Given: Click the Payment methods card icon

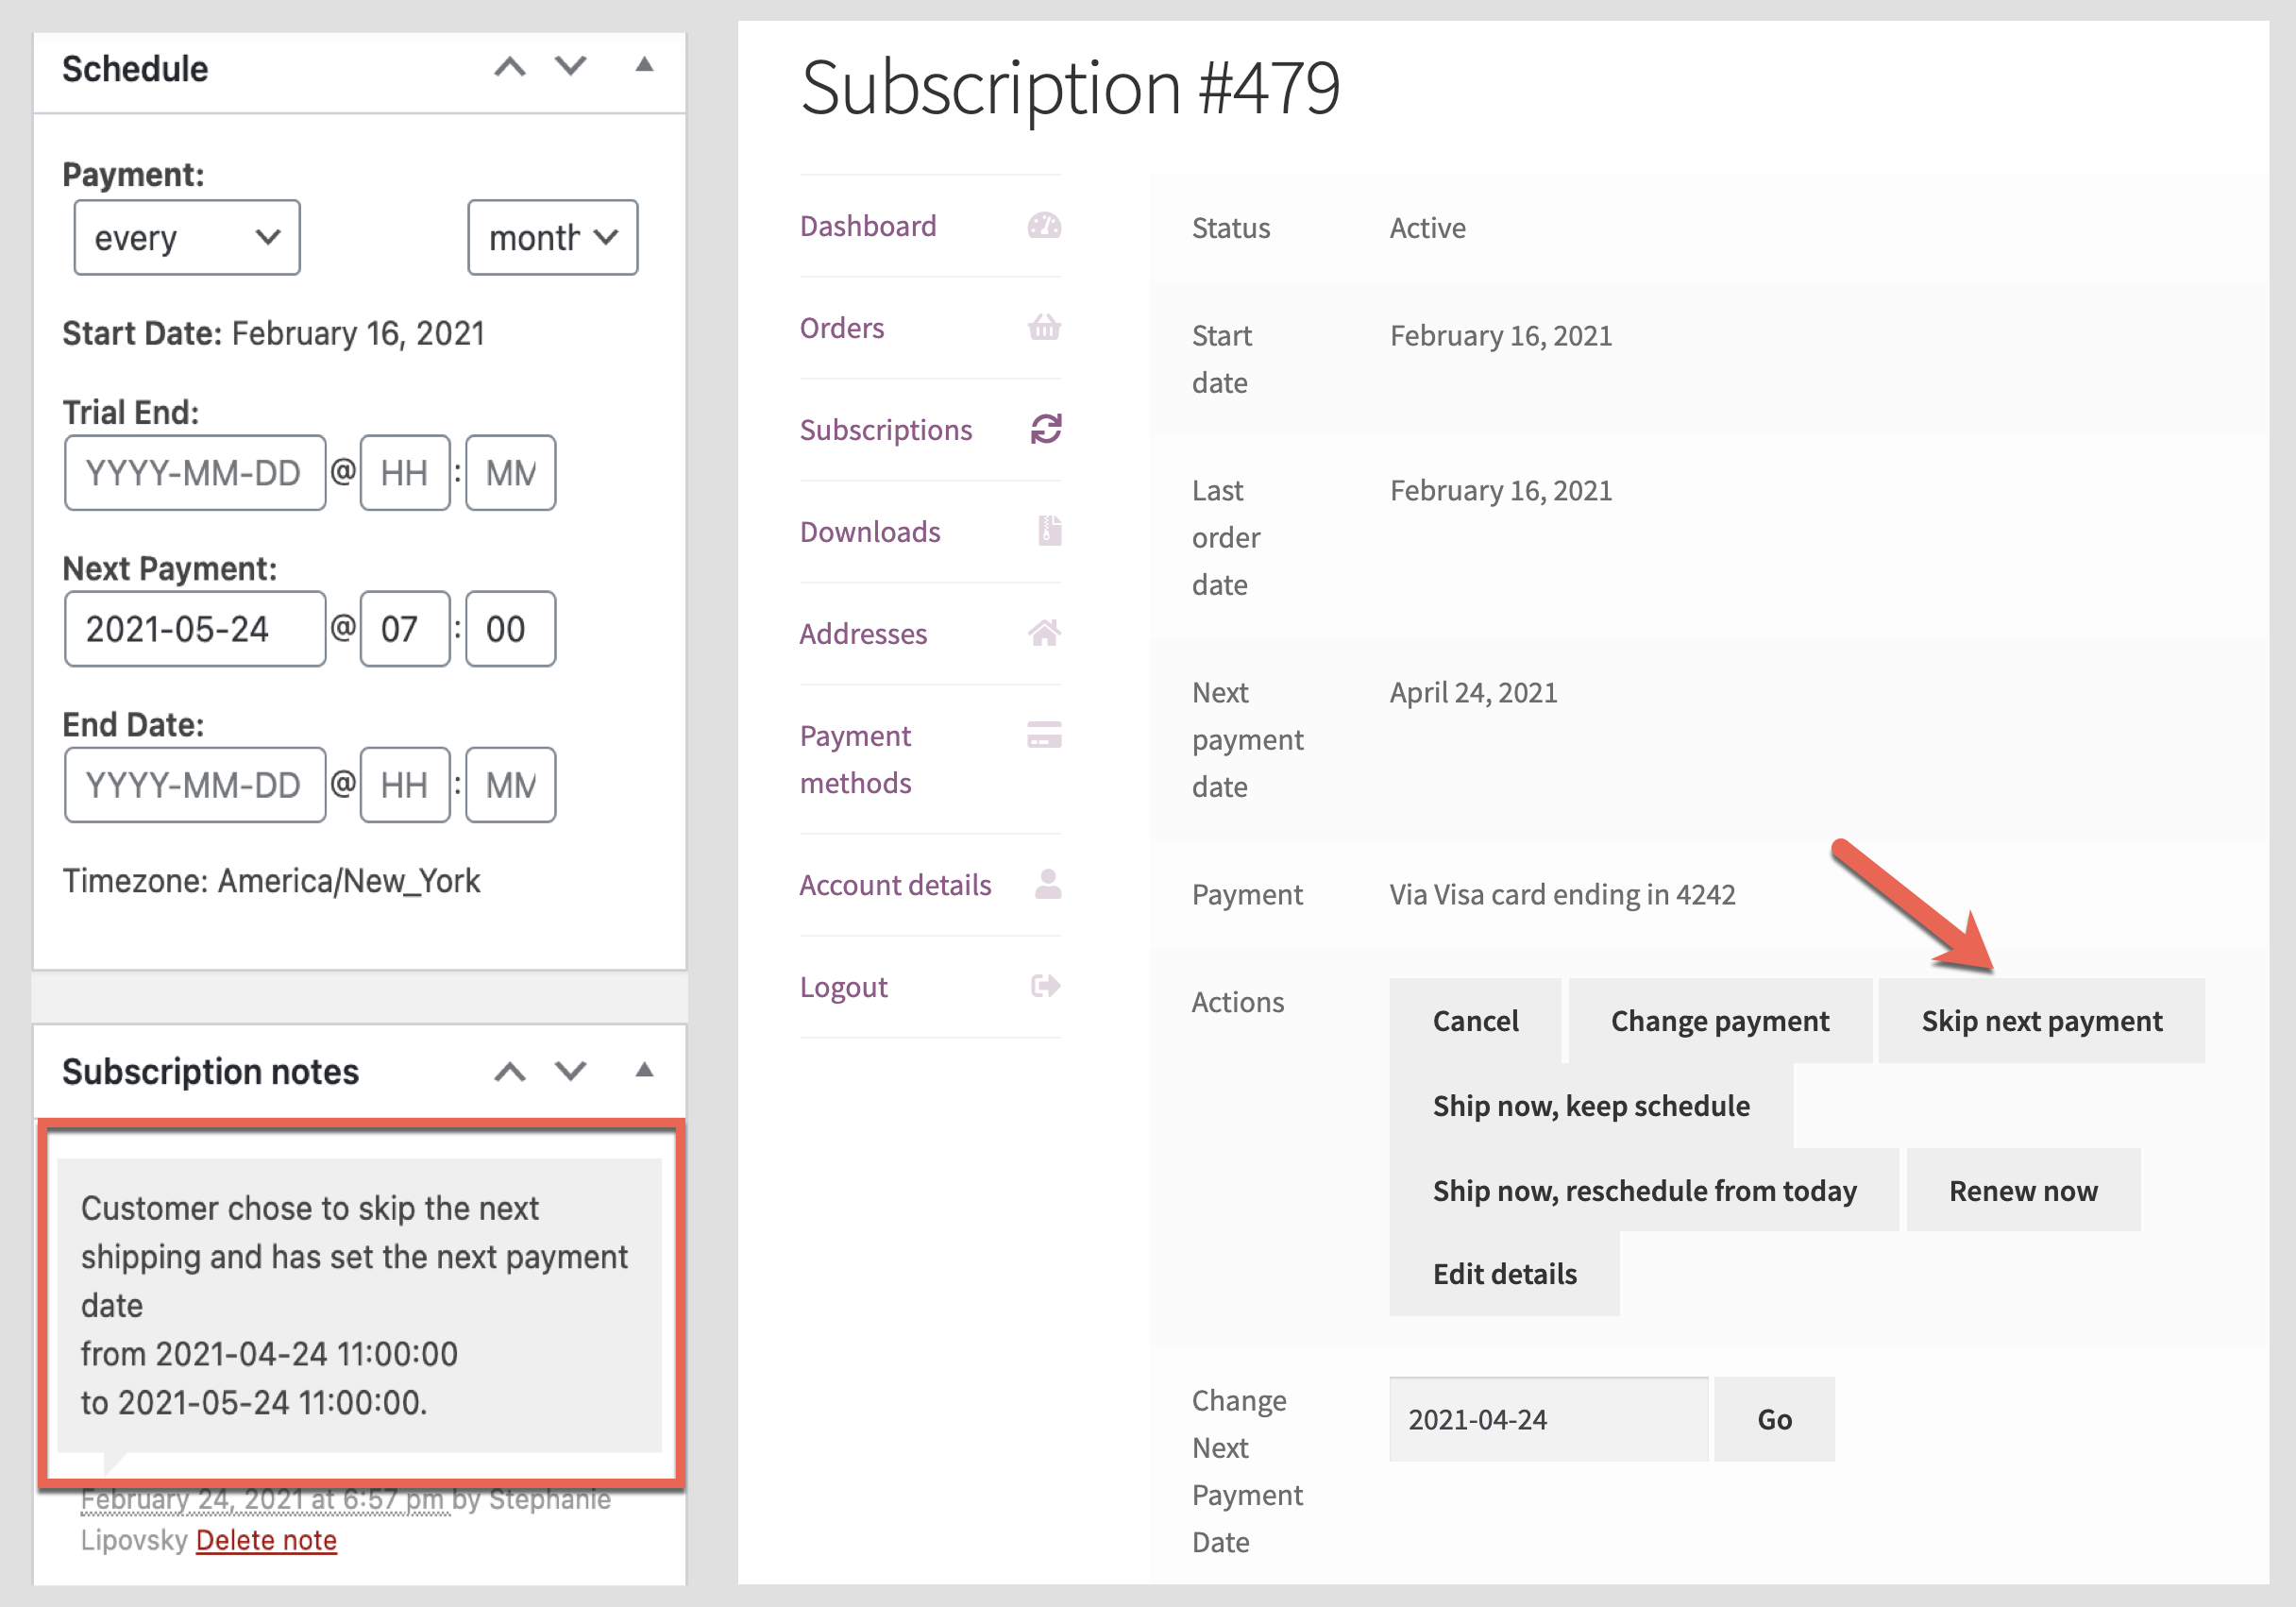Looking at the screenshot, I should 1044,735.
